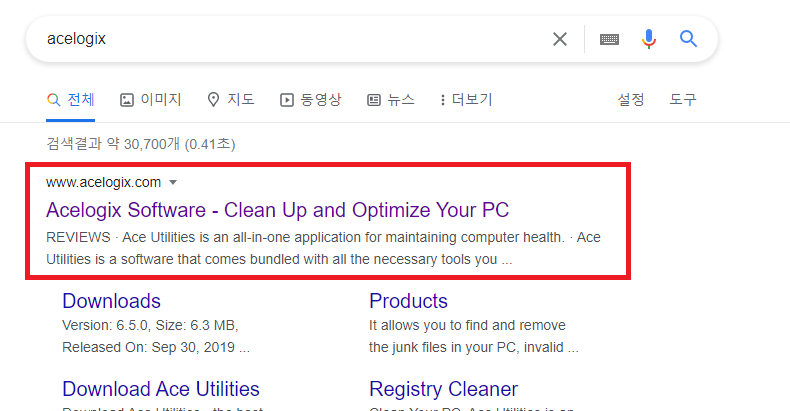
Task: Click the text 'Released On: Sep 30, 2019'
Action: click(x=149, y=348)
